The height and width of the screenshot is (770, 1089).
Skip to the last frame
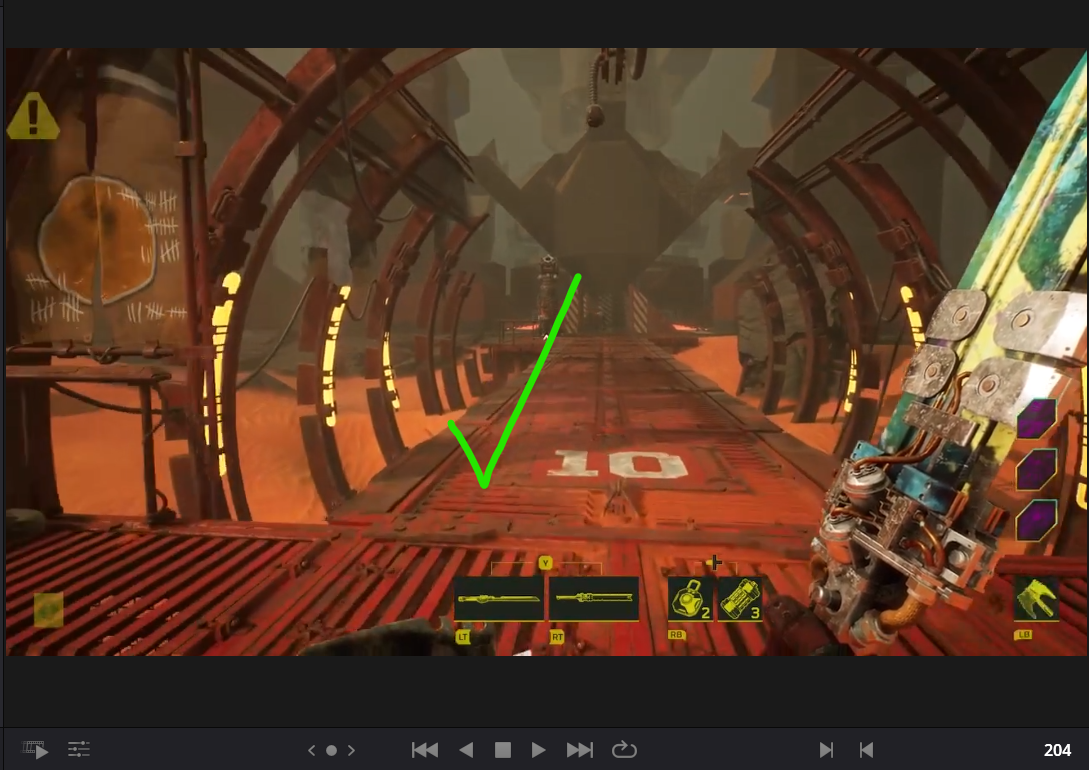pyautogui.click(x=580, y=750)
